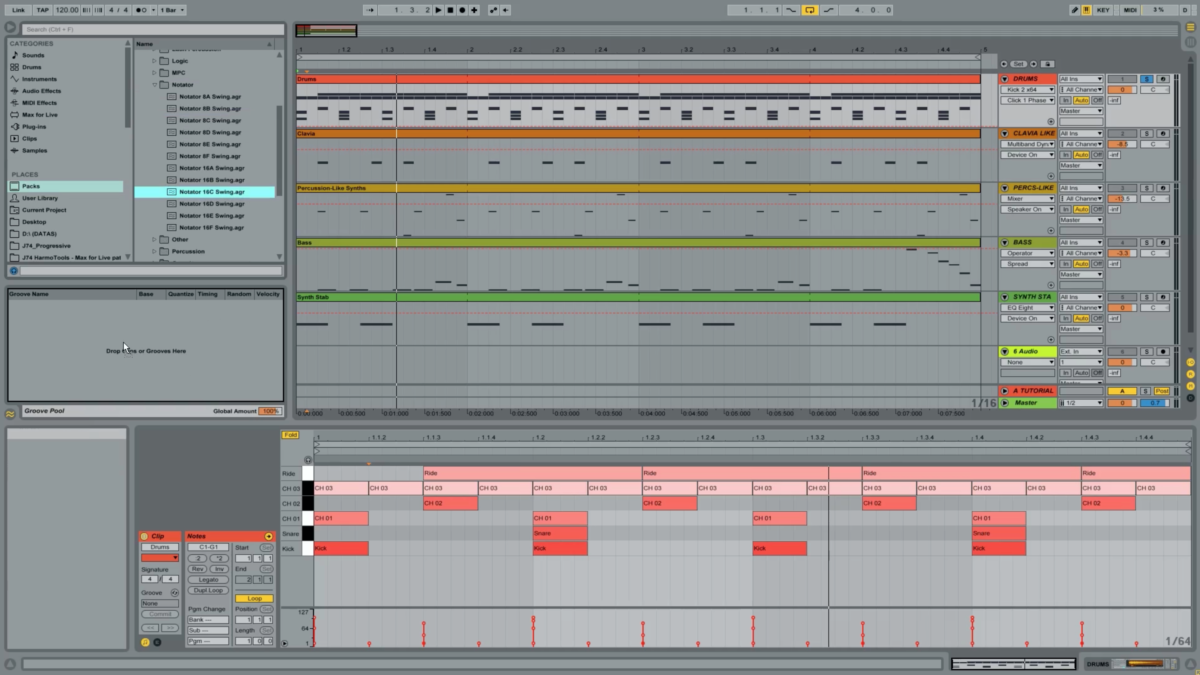The height and width of the screenshot is (675, 1200).
Task: Show Notes box icon below Clip panel
Action: (x=145, y=641)
